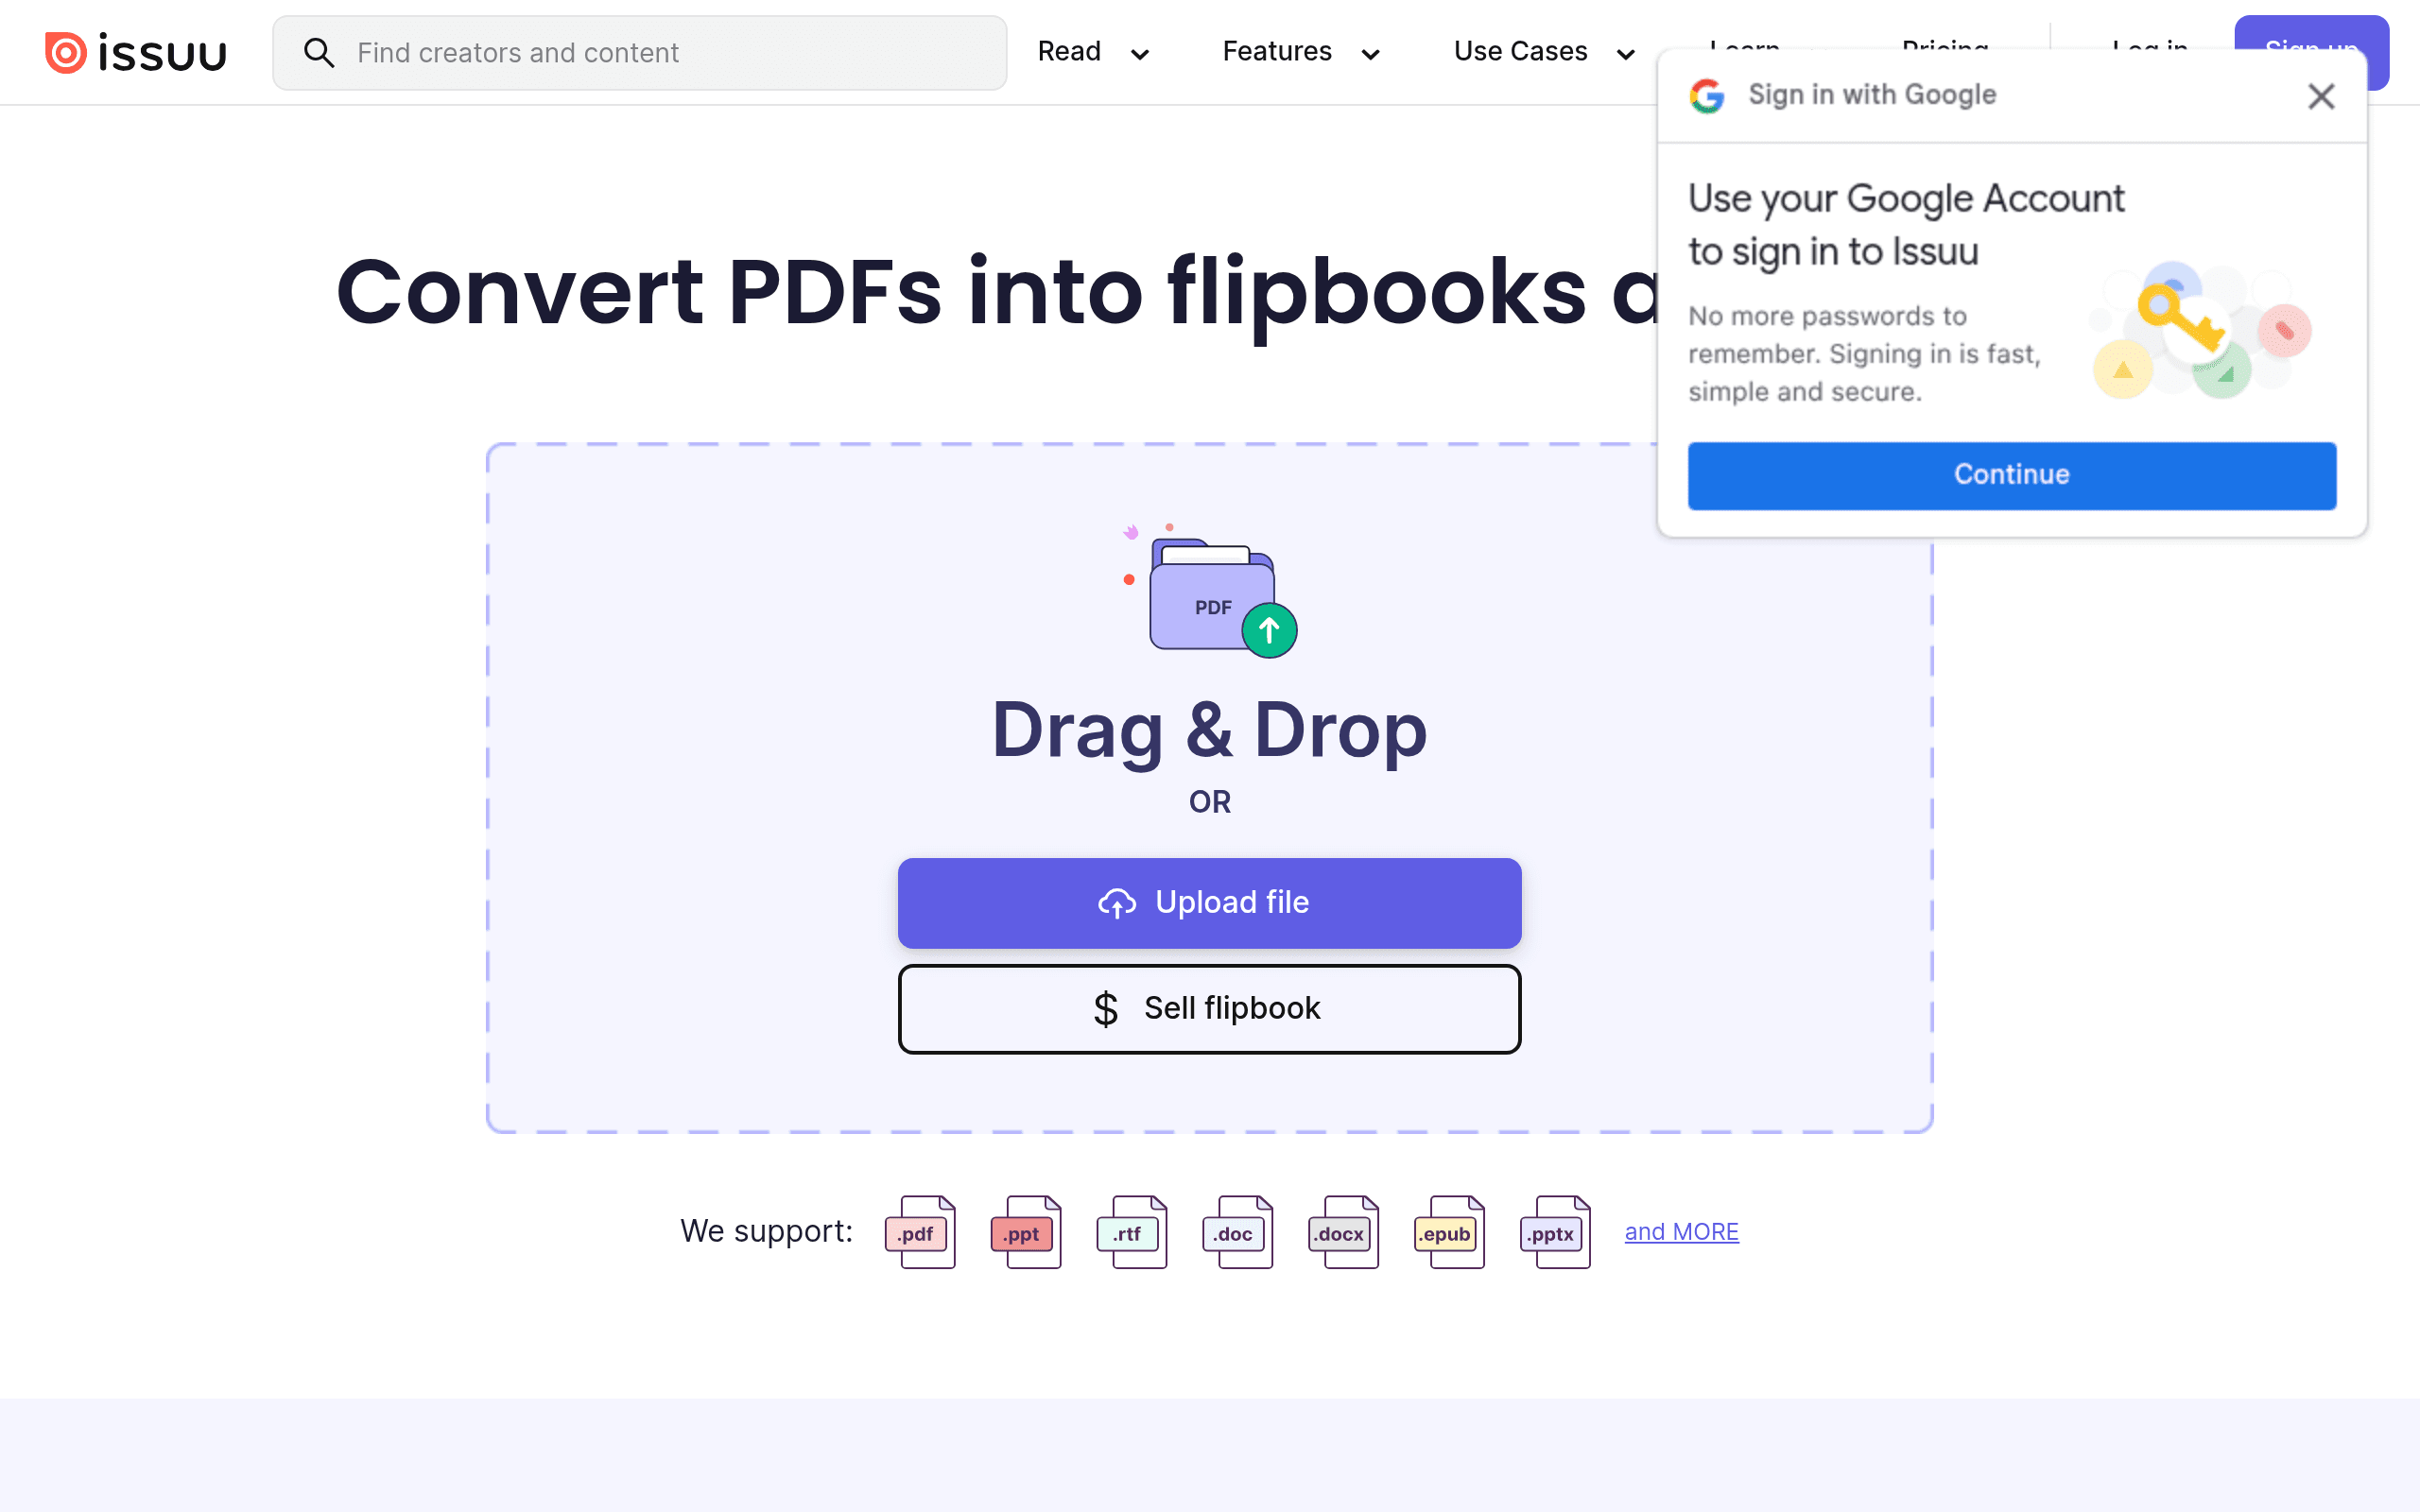Click the search magnifier icon
Screen dimensions: 2420x1512
tap(318, 52)
